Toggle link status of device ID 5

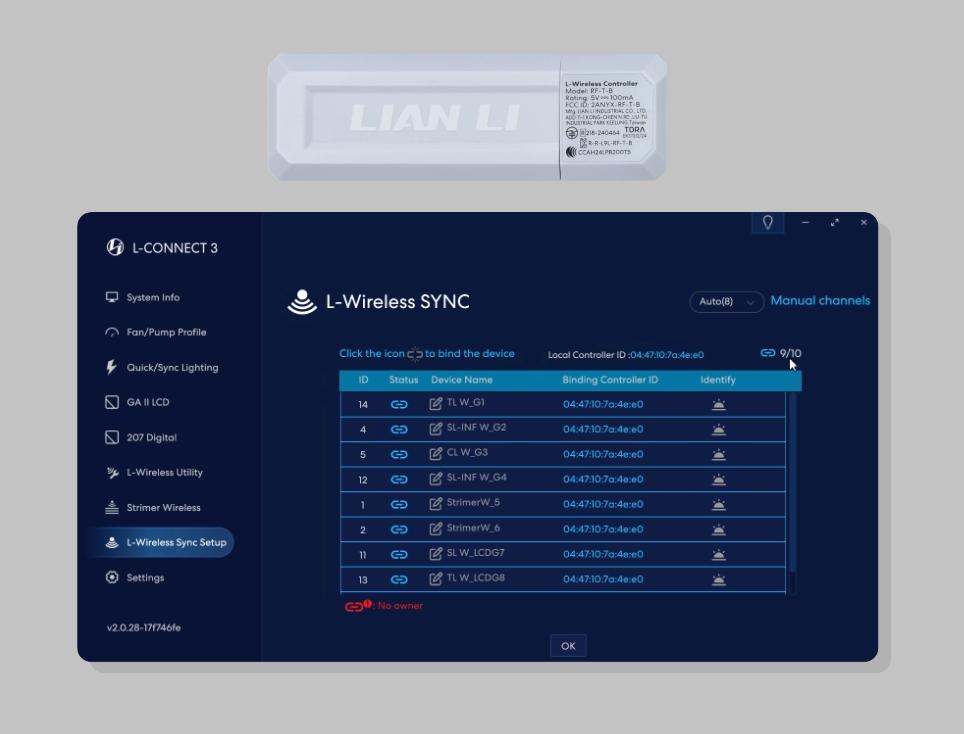pyautogui.click(x=399, y=454)
